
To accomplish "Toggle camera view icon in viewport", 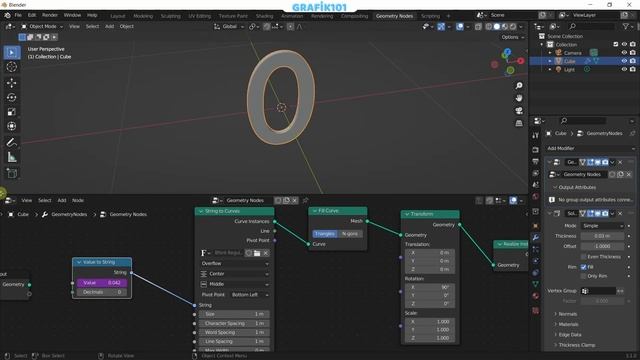I will pos(519,111).
